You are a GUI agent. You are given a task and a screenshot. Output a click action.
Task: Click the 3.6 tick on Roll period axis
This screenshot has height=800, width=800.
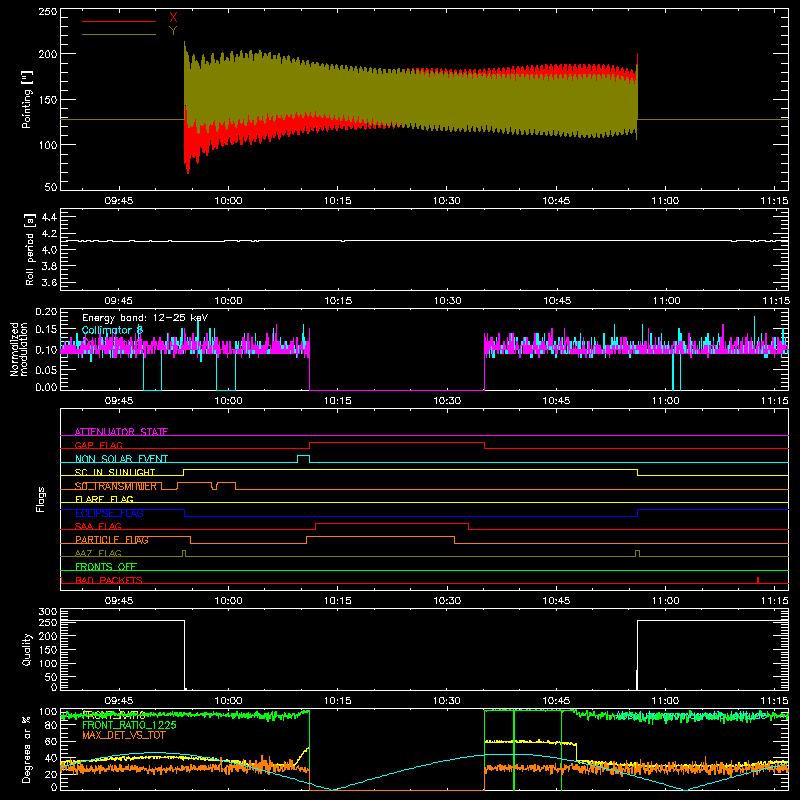[49, 282]
